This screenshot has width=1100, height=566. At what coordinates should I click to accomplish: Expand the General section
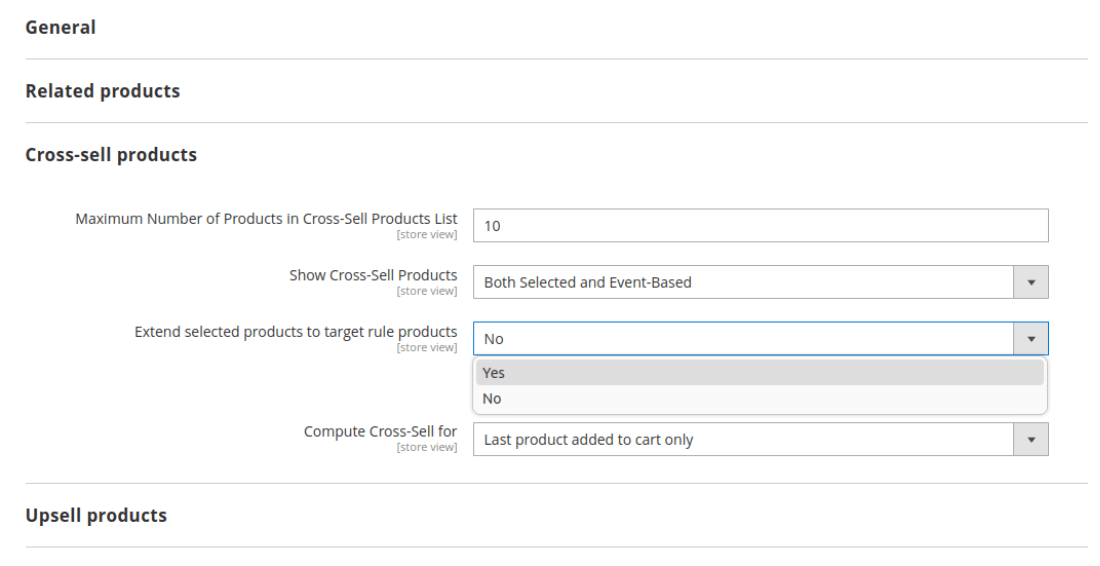pyautogui.click(x=61, y=28)
